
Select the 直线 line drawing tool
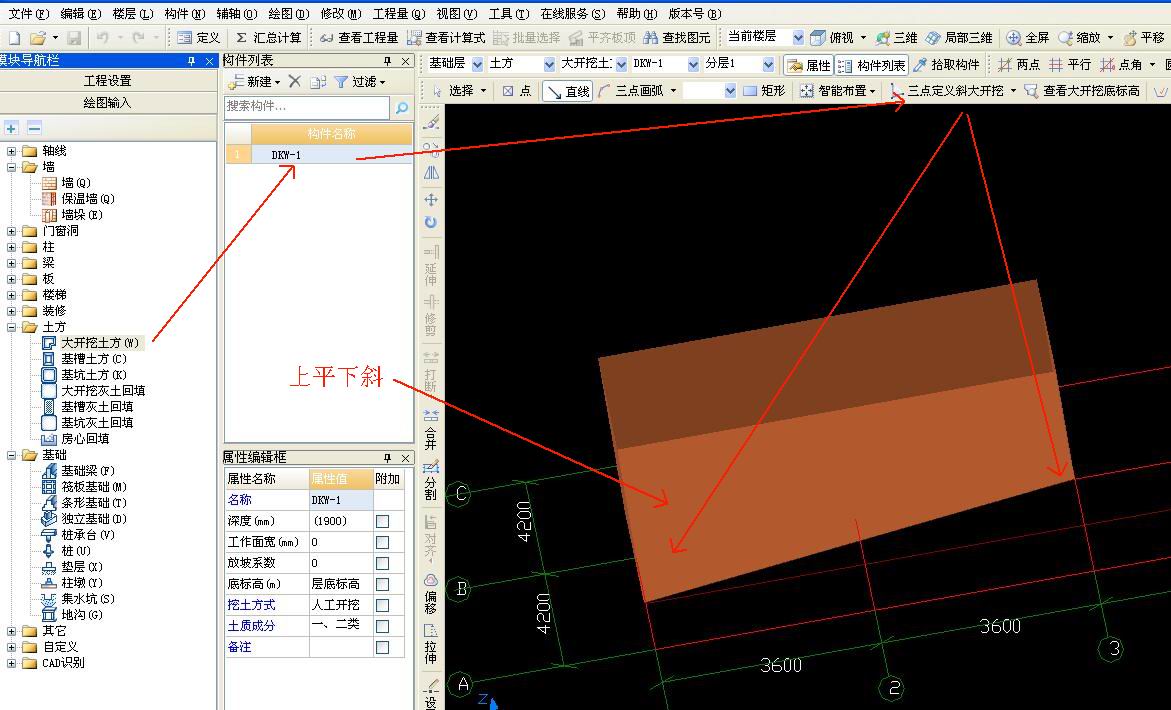568,91
